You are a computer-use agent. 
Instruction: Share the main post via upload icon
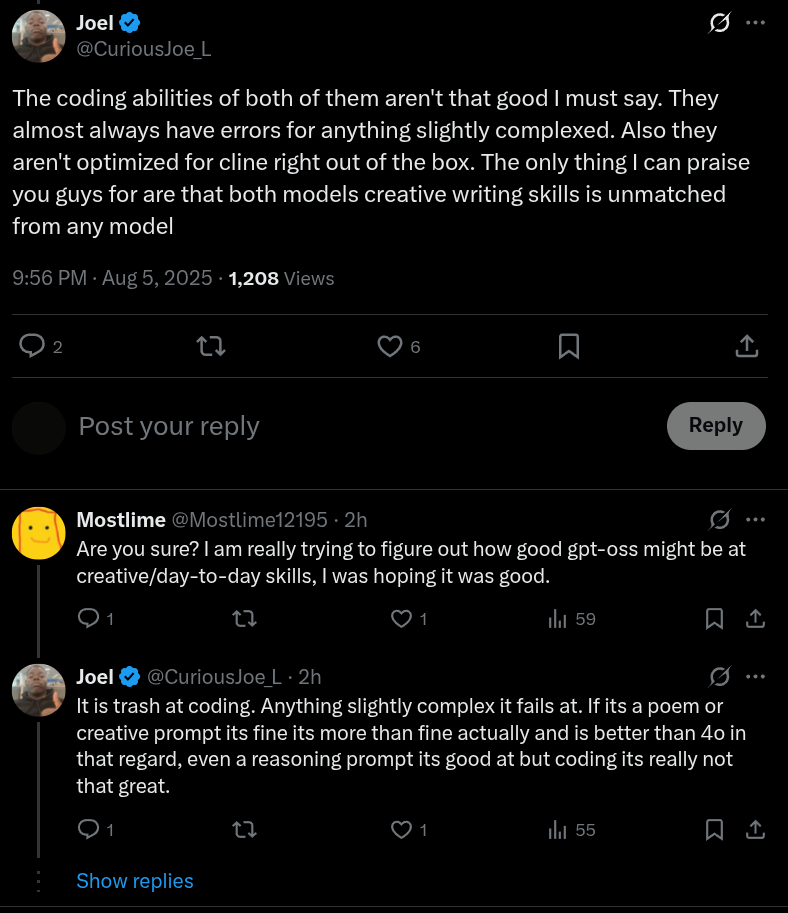[746, 346]
